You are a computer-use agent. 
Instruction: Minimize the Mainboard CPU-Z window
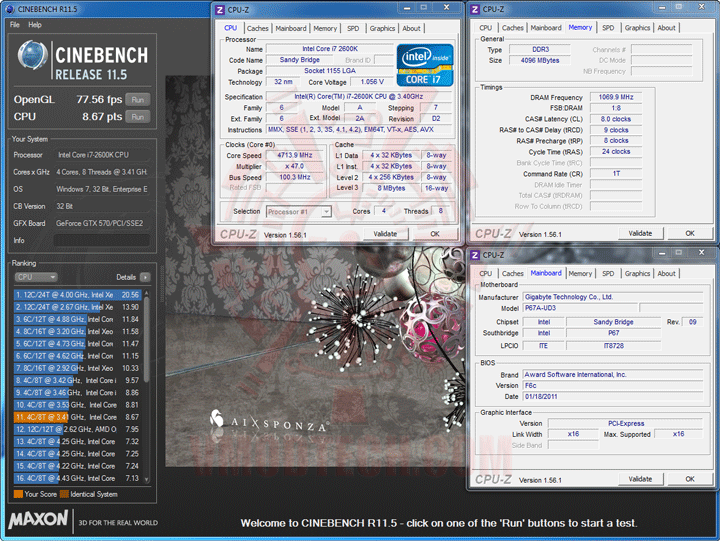click(x=662, y=253)
